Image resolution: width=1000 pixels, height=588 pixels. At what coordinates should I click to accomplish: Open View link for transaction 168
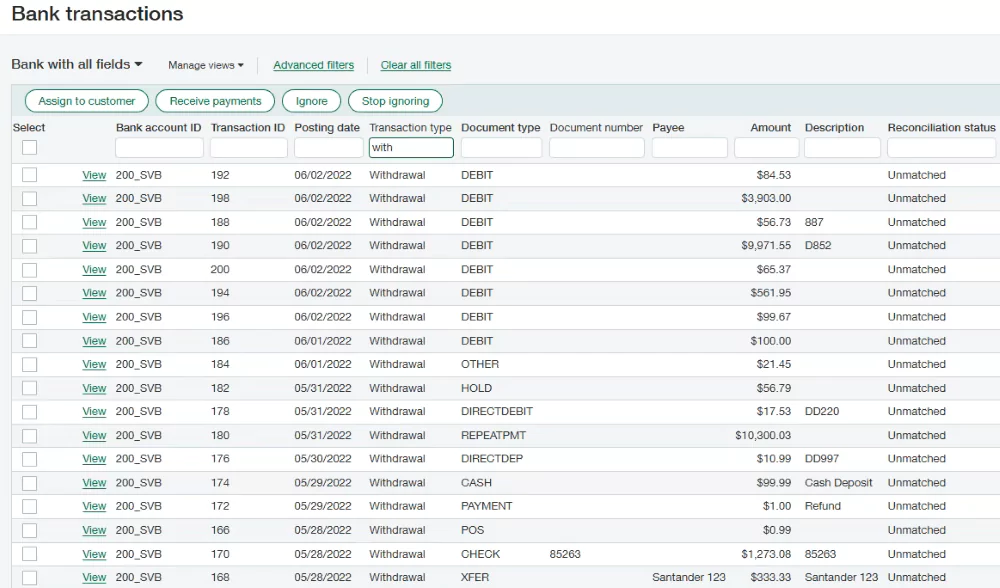click(94, 577)
